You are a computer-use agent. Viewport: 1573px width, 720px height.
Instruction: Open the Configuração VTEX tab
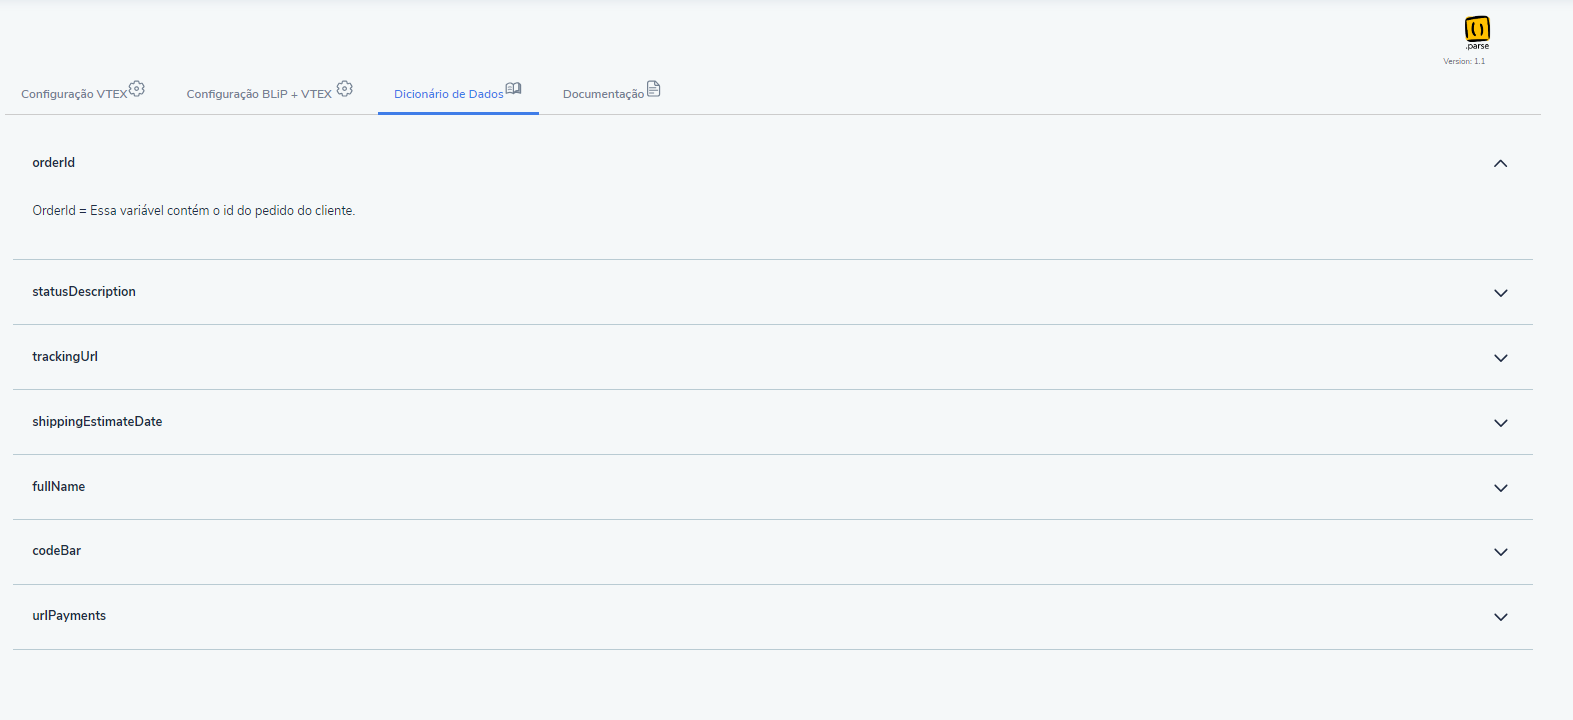pos(83,92)
